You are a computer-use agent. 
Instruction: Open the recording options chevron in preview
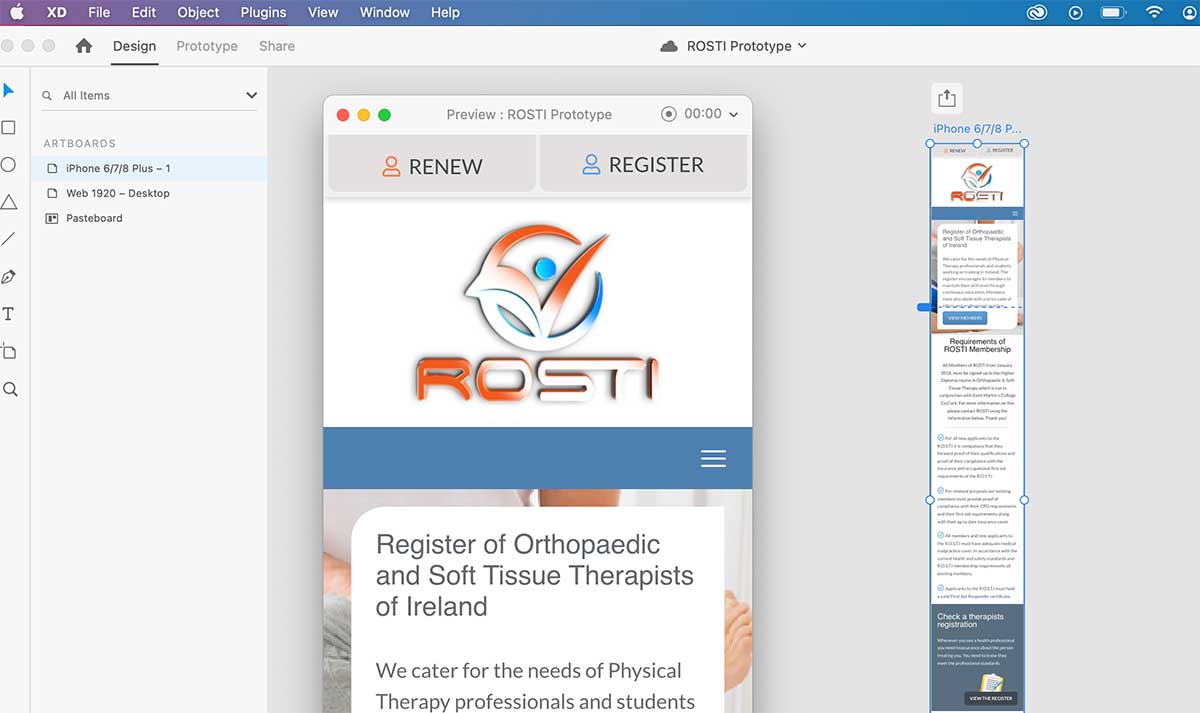(x=734, y=115)
